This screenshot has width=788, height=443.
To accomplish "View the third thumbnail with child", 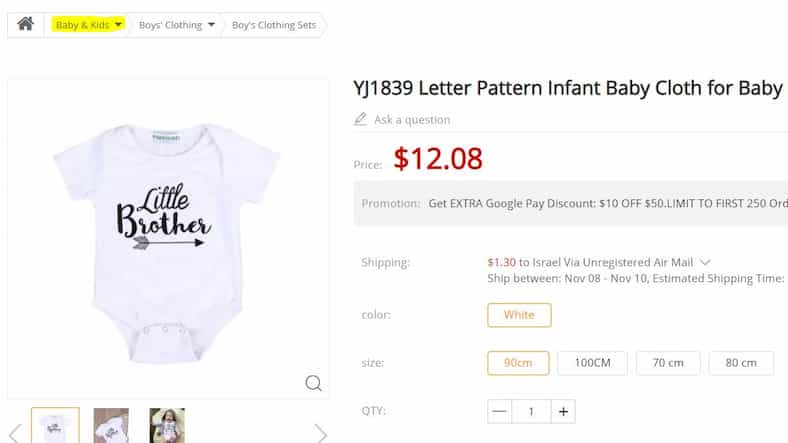I will 167,426.
